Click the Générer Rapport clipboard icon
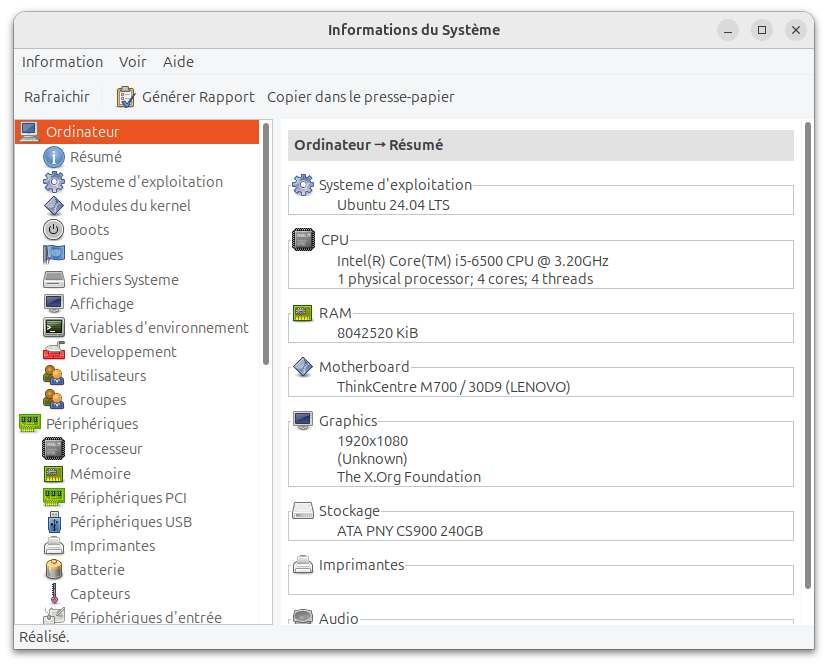 coord(125,97)
